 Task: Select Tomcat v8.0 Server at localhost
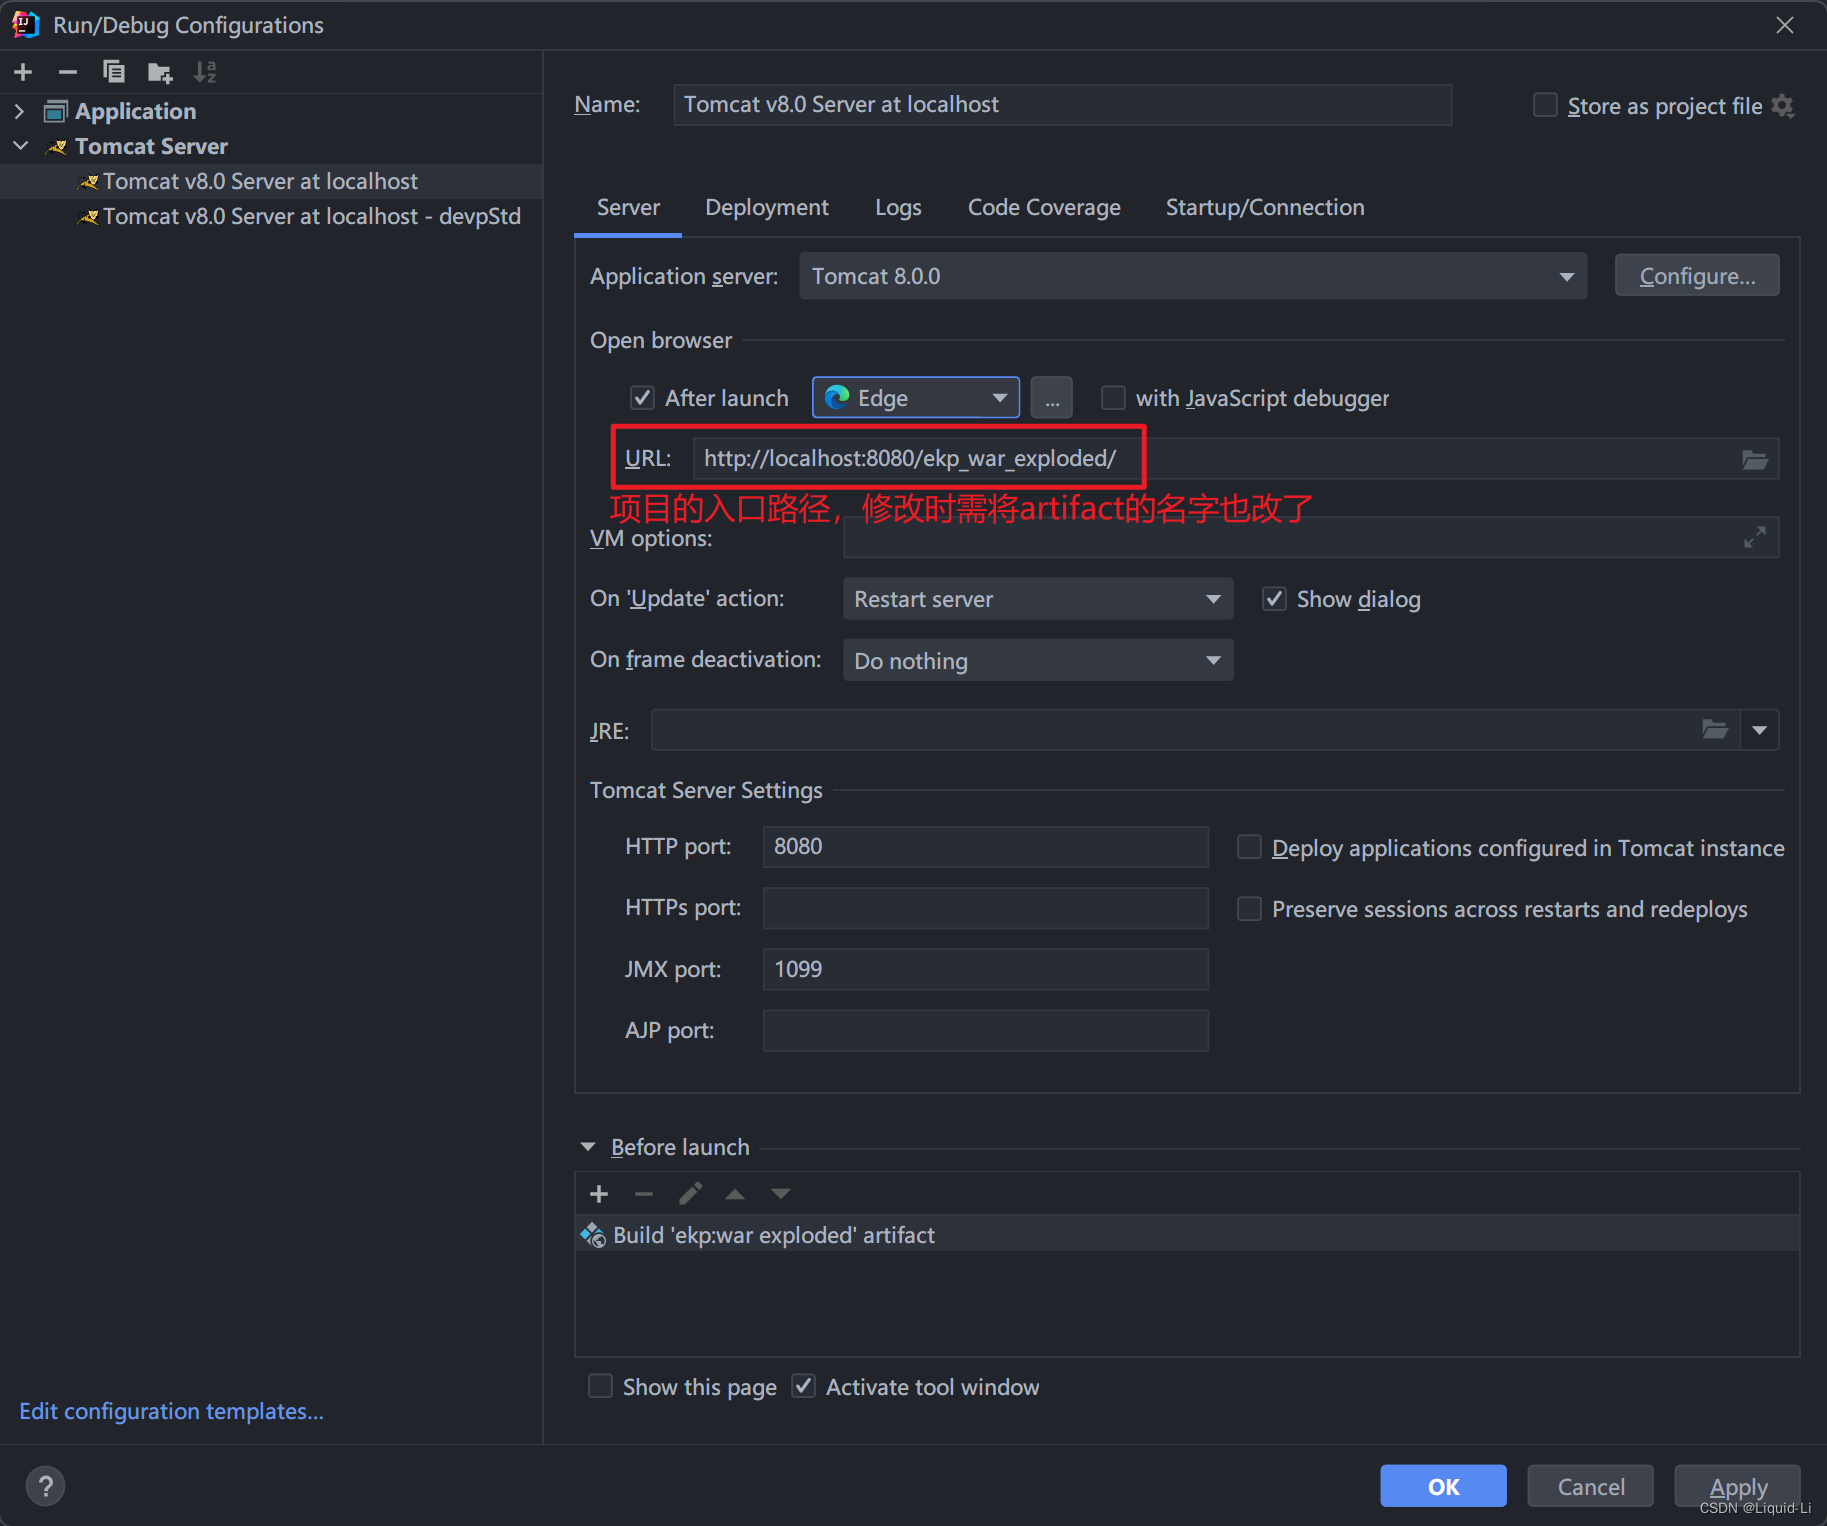click(x=271, y=181)
